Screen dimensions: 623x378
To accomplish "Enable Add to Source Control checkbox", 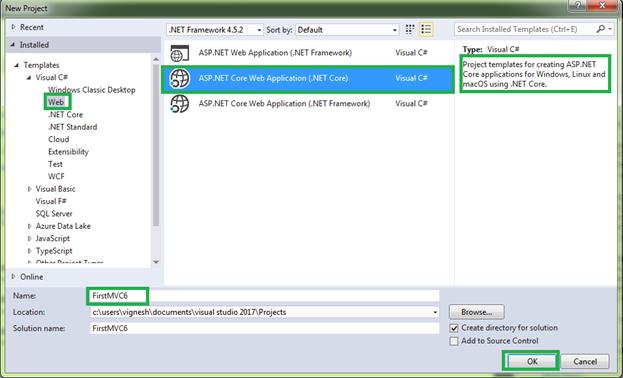I will pos(454,341).
